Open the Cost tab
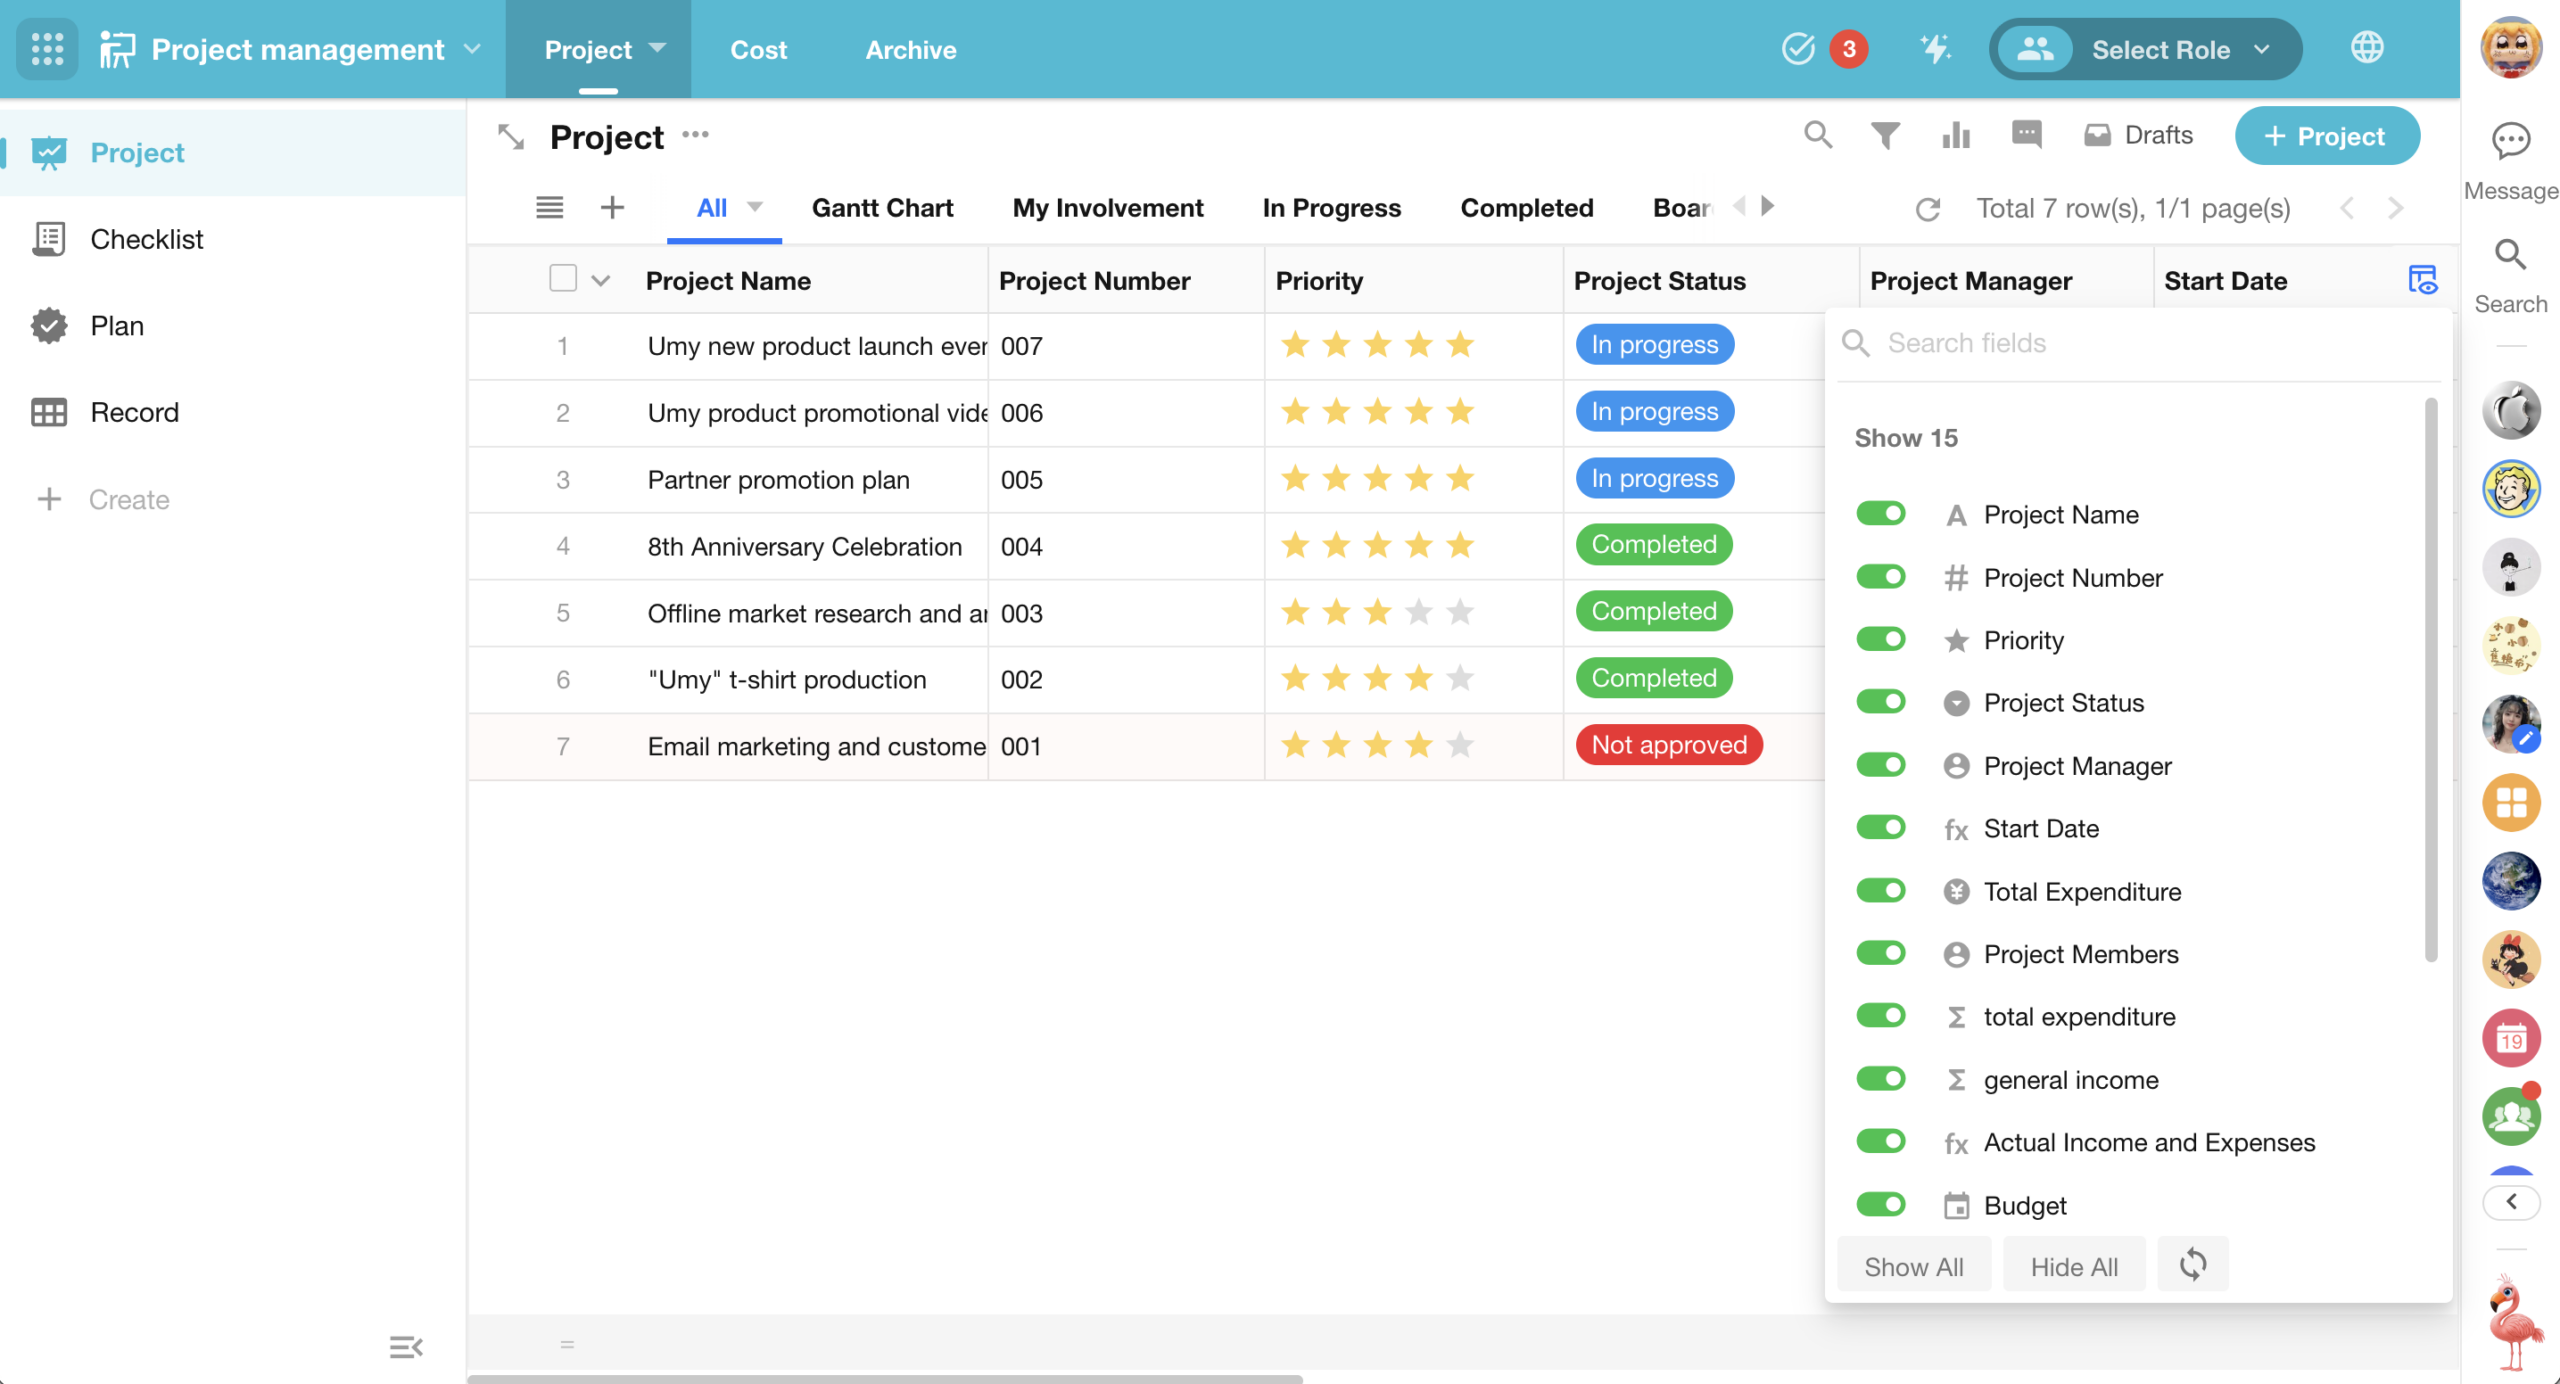This screenshot has width=2560, height=1384. [758, 49]
